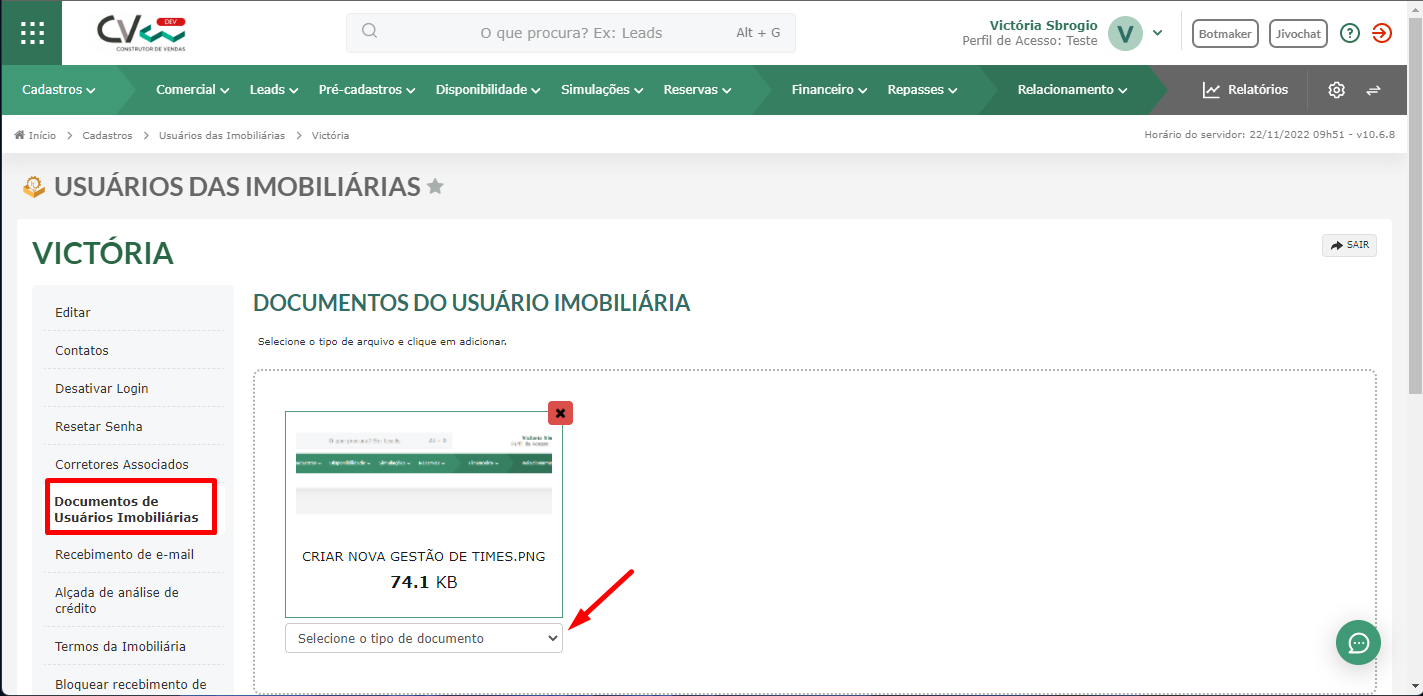The height and width of the screenshot is (696, 1423).
Task: Remove uploaded file with red X
Action: tap(560, 413)
